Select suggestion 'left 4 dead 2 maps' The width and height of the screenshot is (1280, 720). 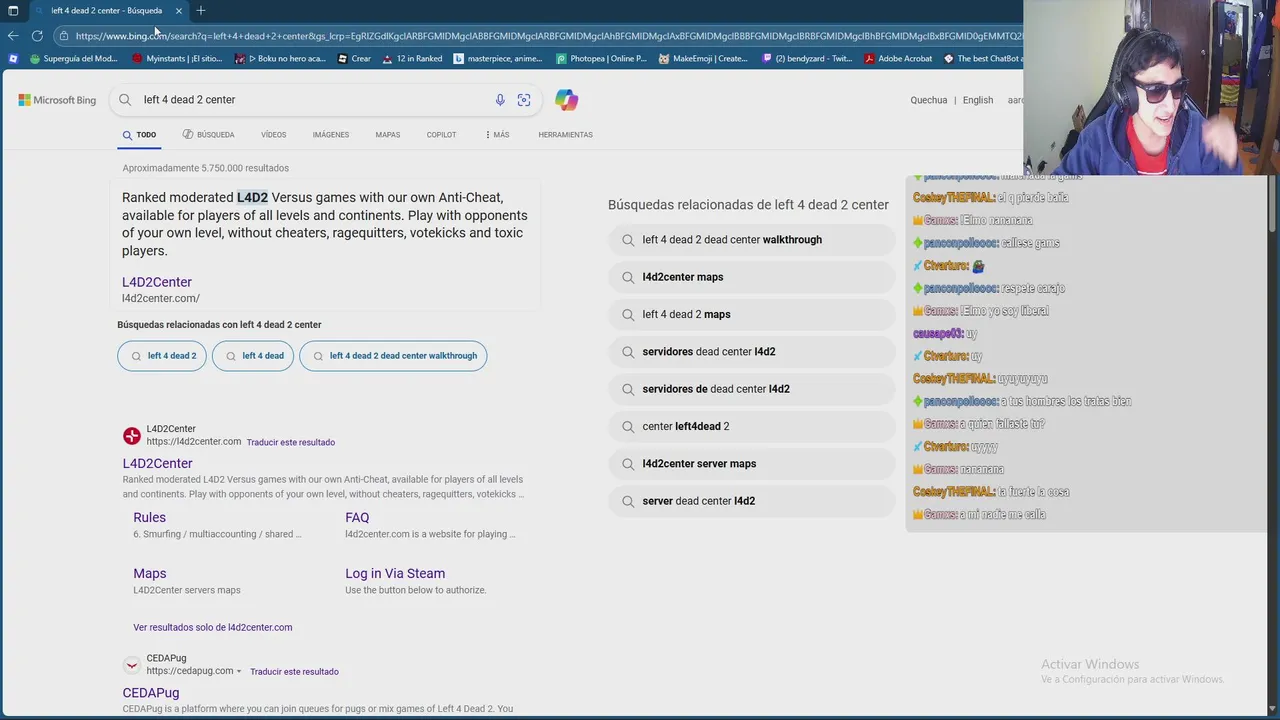click(x=751, y=314)
